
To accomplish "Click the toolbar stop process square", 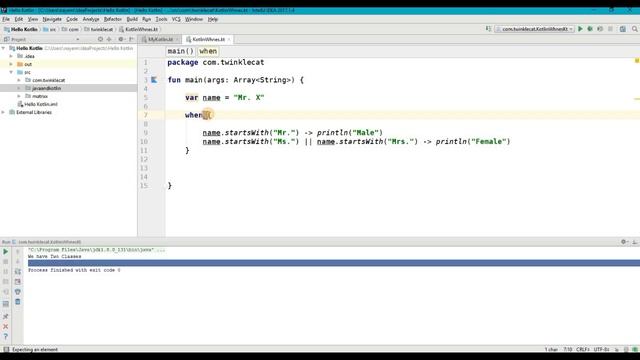I will click(610, 29).
